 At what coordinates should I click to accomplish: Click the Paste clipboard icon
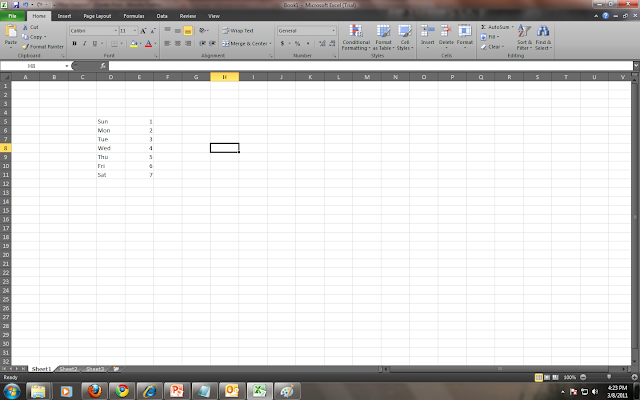(x=11, y=31)
